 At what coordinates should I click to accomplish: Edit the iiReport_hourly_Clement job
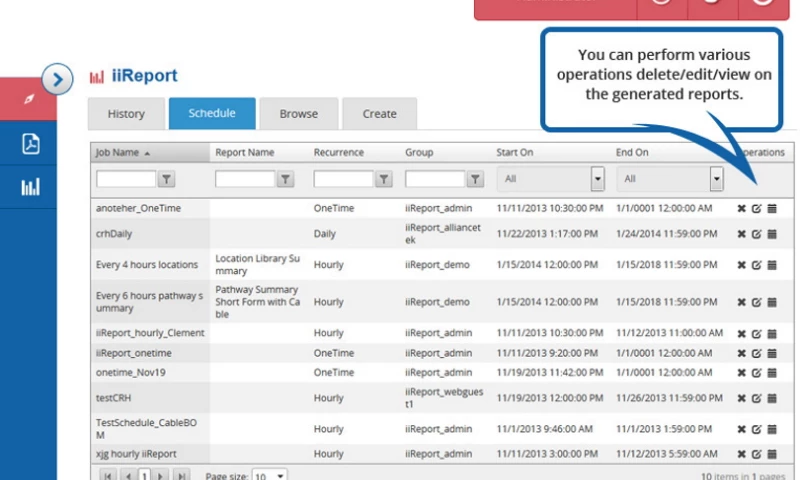coord(756,334)
